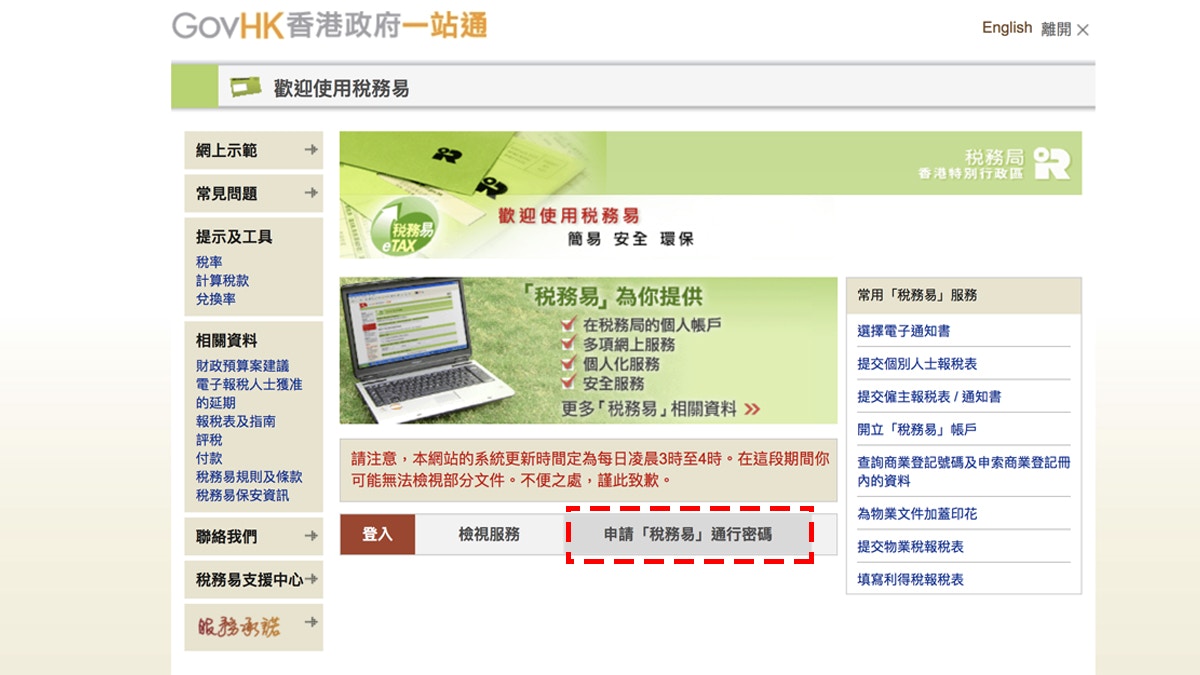The width and height of the screenshot is (1200, 675).
Task: Open the 稅率 link under 提示及工具
Action: tap(209, 262)
